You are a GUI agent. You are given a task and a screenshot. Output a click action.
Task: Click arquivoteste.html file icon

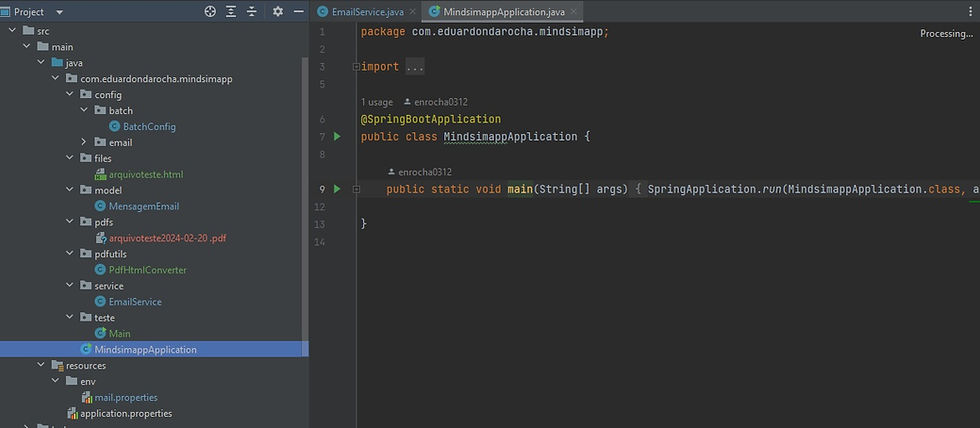(100, 174)
